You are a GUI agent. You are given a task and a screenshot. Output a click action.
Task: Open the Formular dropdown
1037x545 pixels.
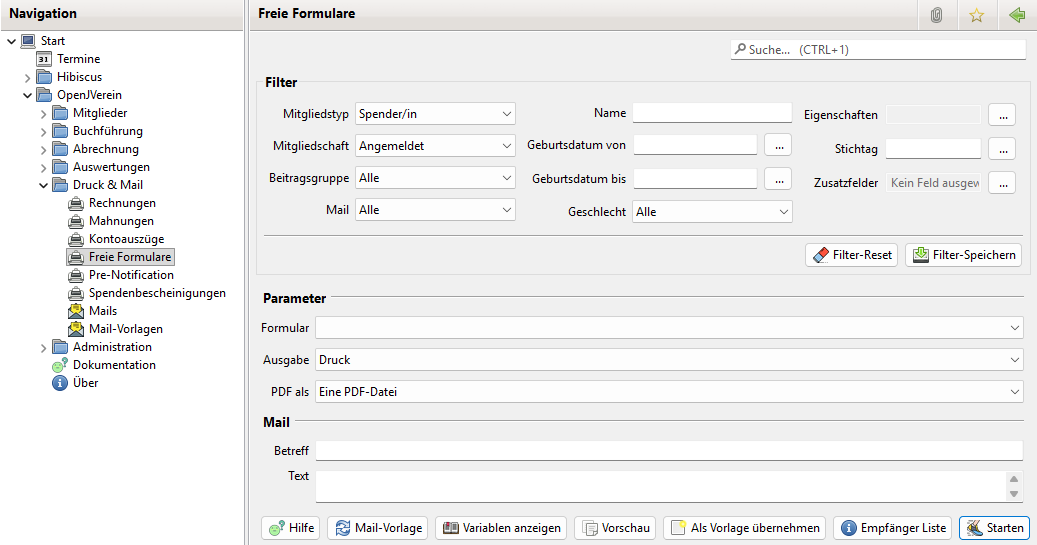668,328
